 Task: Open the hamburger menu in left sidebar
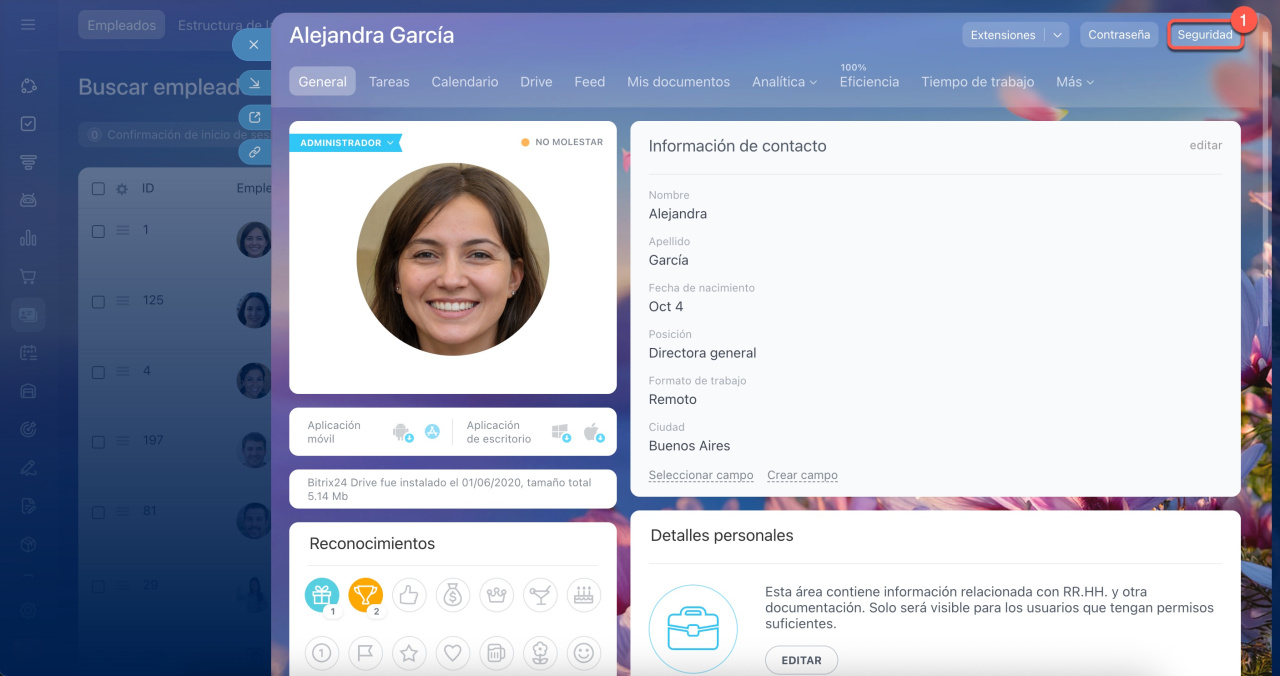point(28,25)
